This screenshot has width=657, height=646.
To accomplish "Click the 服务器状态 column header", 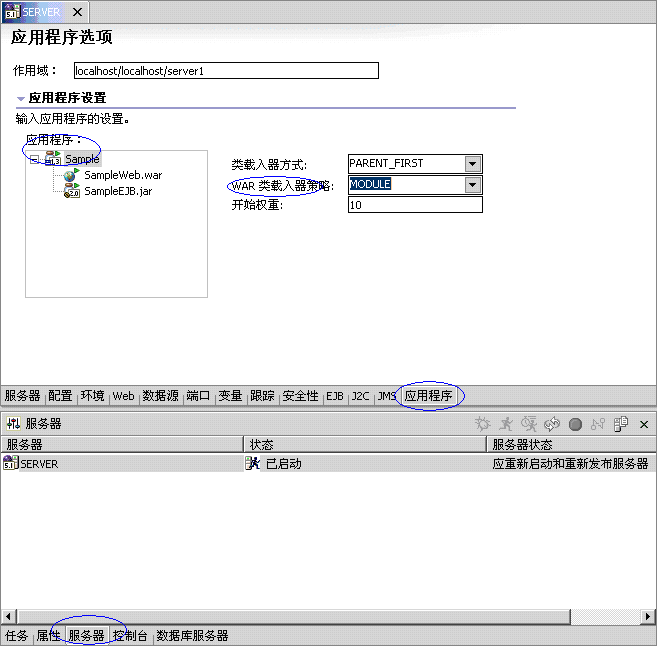I will point(572,444).
